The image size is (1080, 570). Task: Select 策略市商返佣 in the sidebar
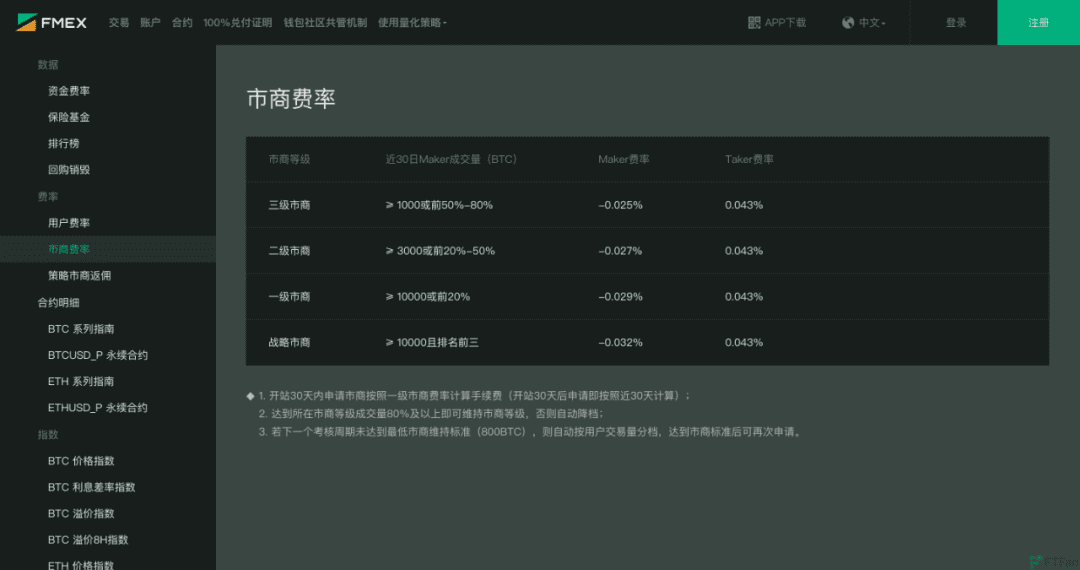click(79, 275)
